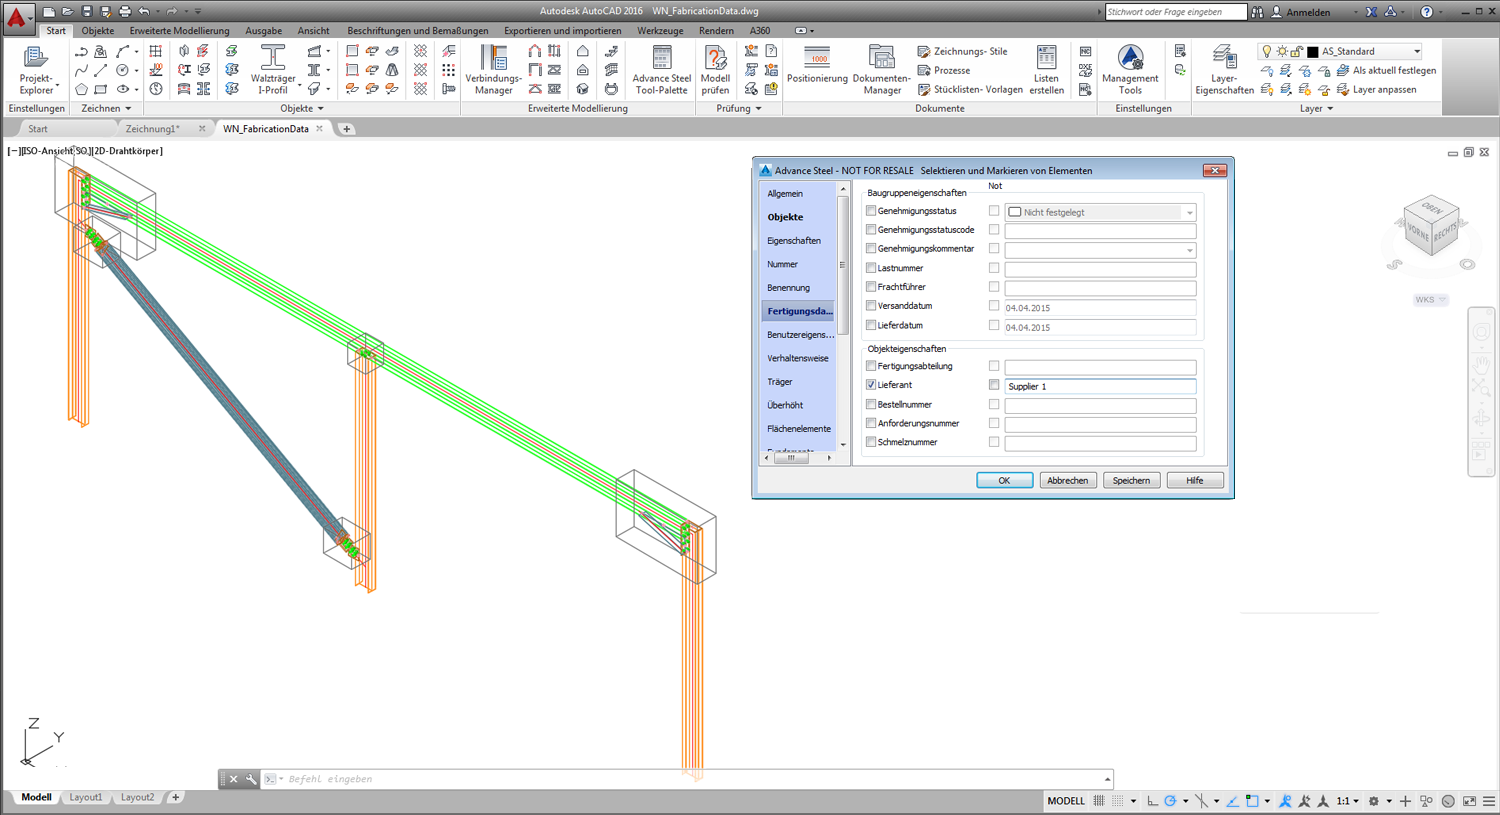
Task: Select Eigenschaften in the dialog category list
Action: click(794, 241)
